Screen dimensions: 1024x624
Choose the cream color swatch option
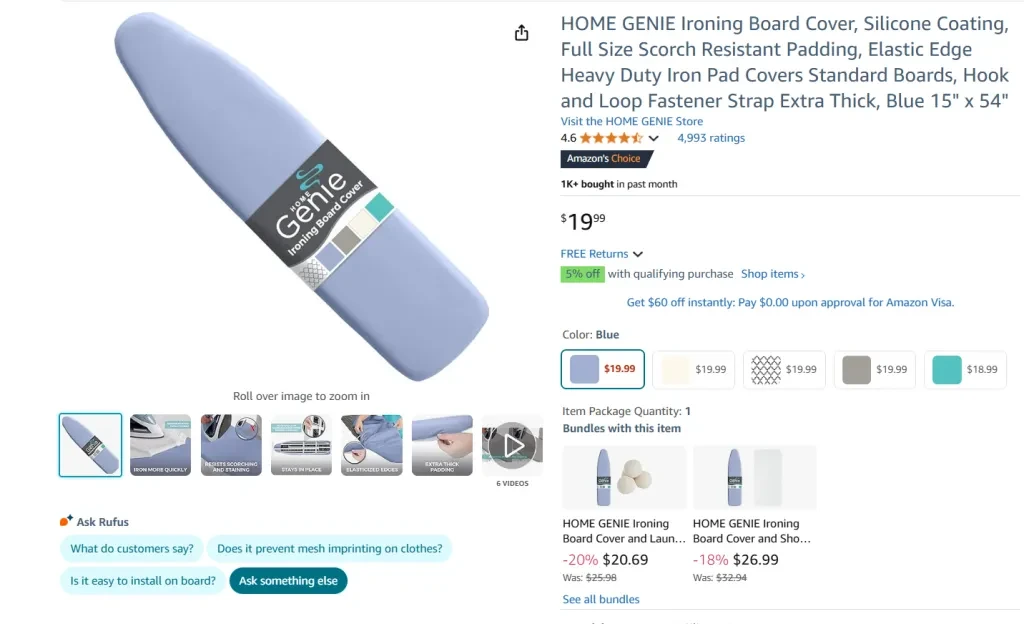(x=693, y=369)
